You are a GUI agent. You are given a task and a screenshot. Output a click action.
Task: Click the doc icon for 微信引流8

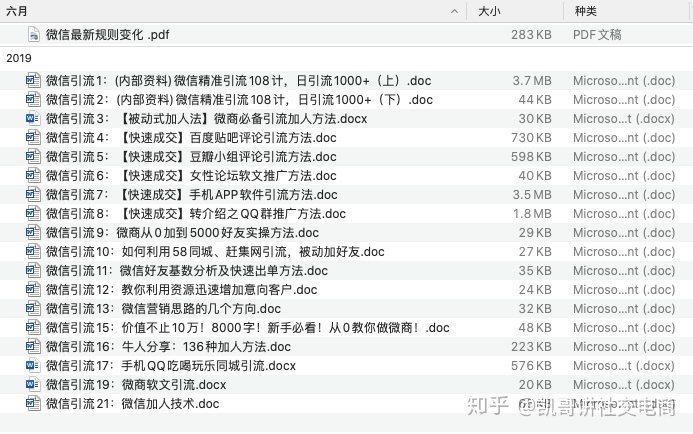point(33,213)
